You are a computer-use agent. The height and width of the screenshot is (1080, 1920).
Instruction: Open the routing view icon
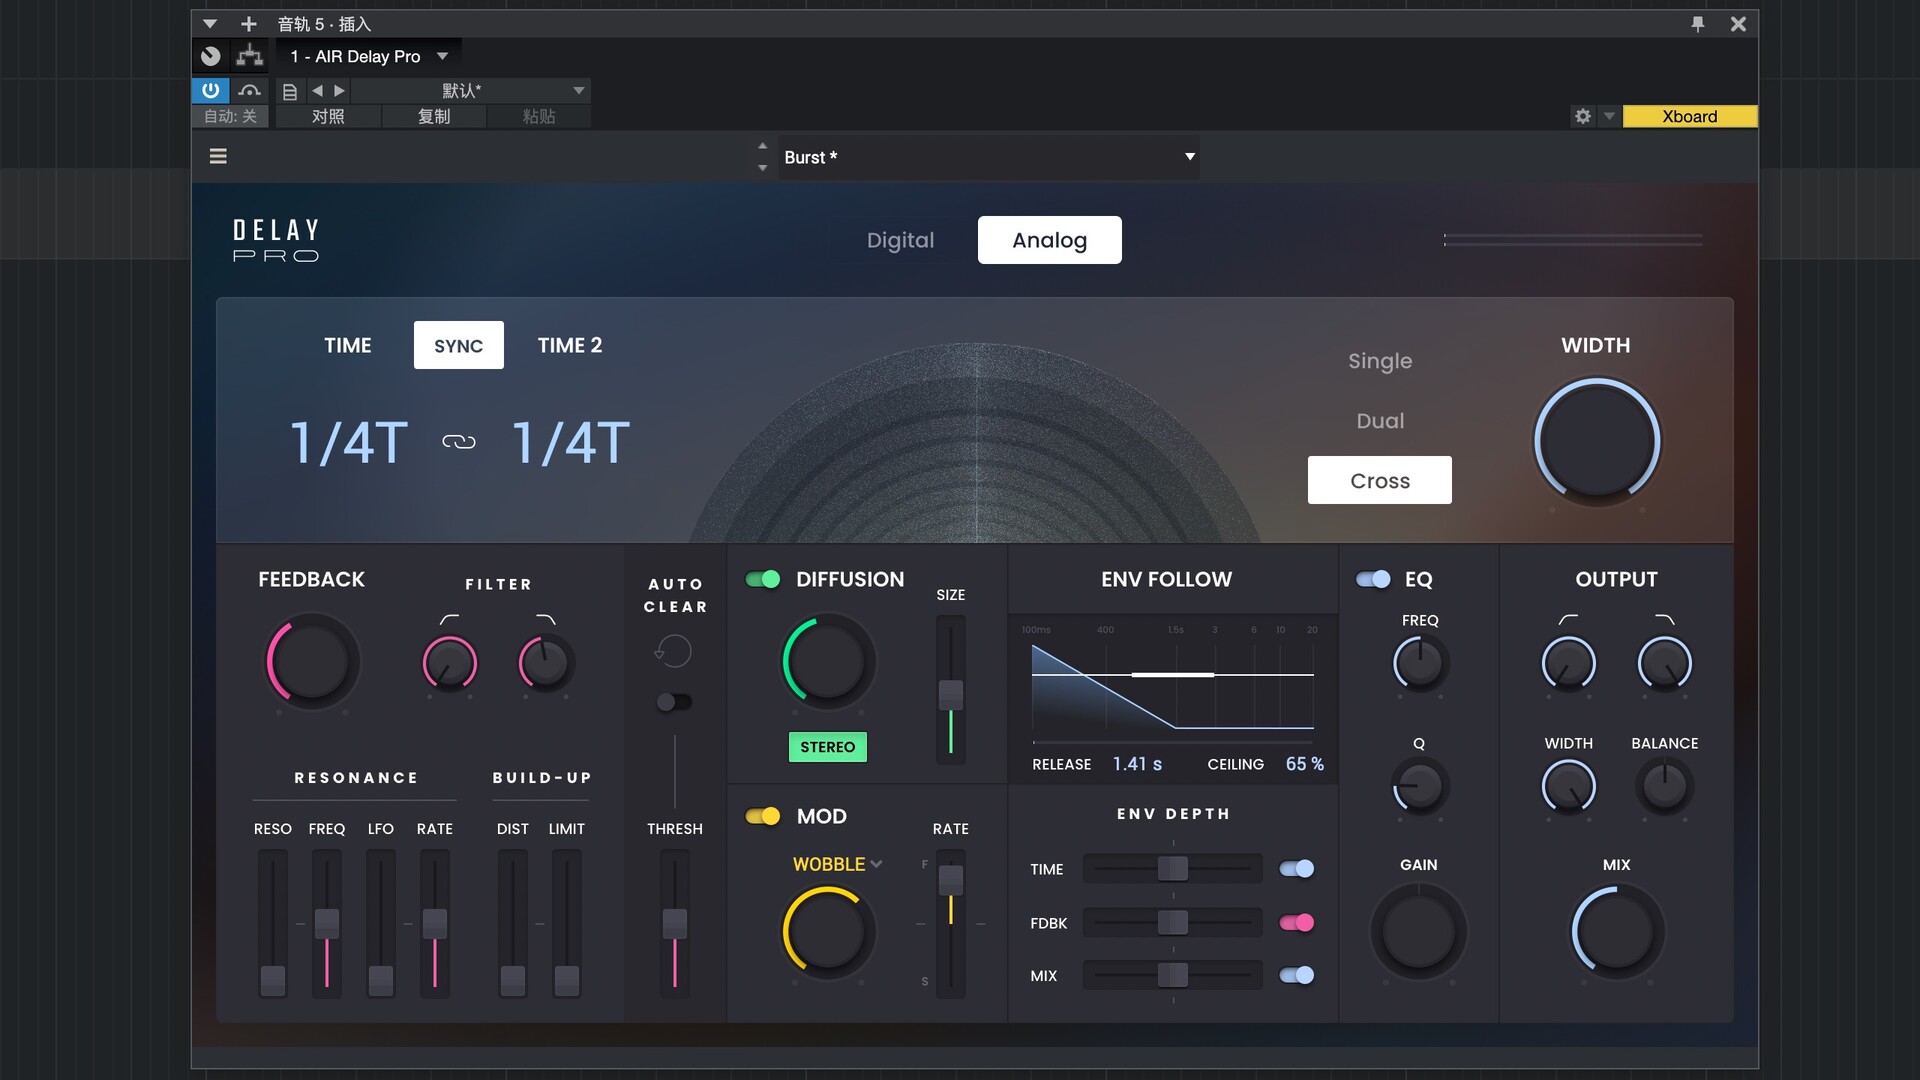pos(248,56)
